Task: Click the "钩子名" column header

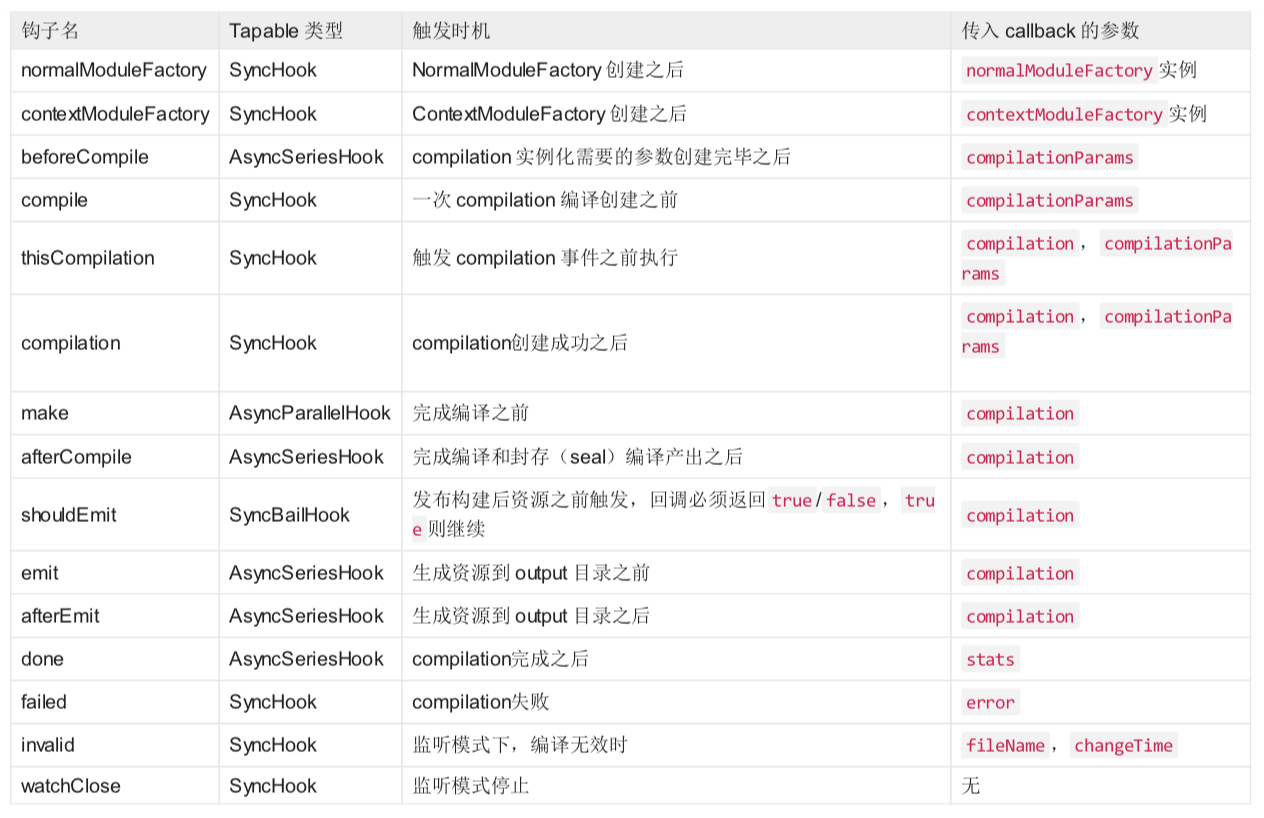Action: (x=50, y=31)
